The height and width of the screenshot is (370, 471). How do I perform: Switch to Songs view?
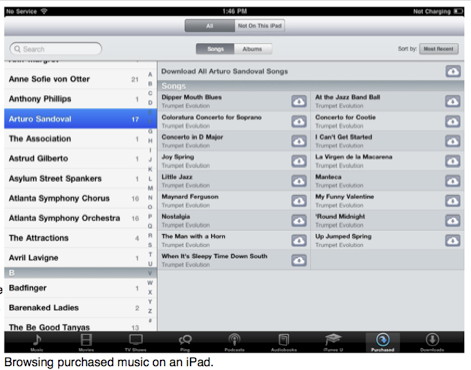[215, 49]
